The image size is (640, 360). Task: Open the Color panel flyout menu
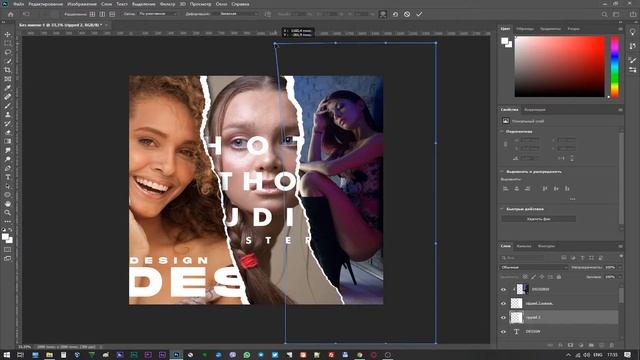(620, 29)
